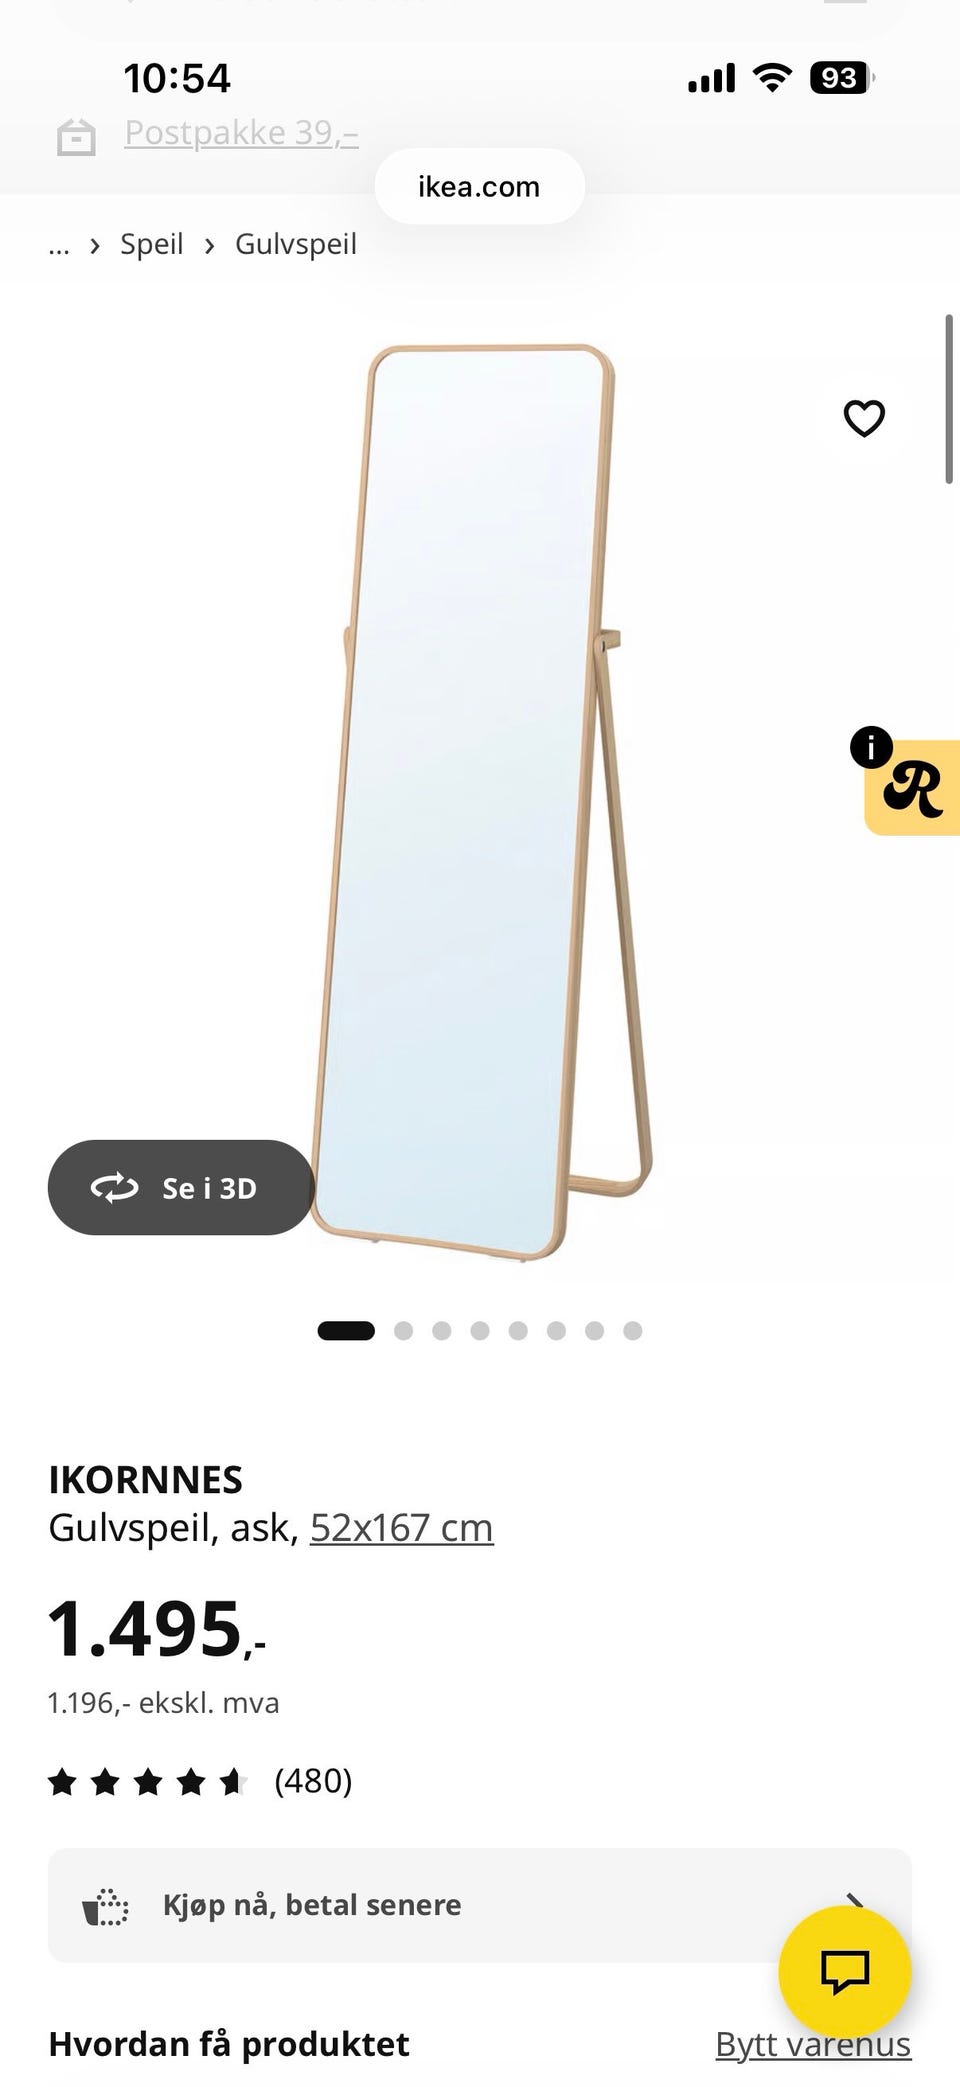Image resolution: width=960 pixels, height=2087 pixels.
Task: Select the last image carousel dot
Action: pos(632,1330)
